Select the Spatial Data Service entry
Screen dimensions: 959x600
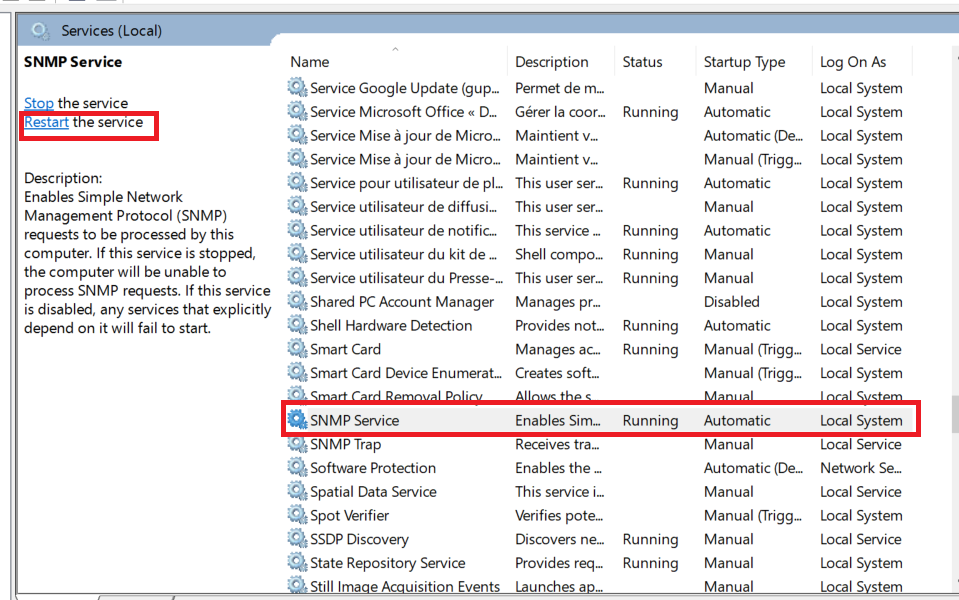pos(373,492)
